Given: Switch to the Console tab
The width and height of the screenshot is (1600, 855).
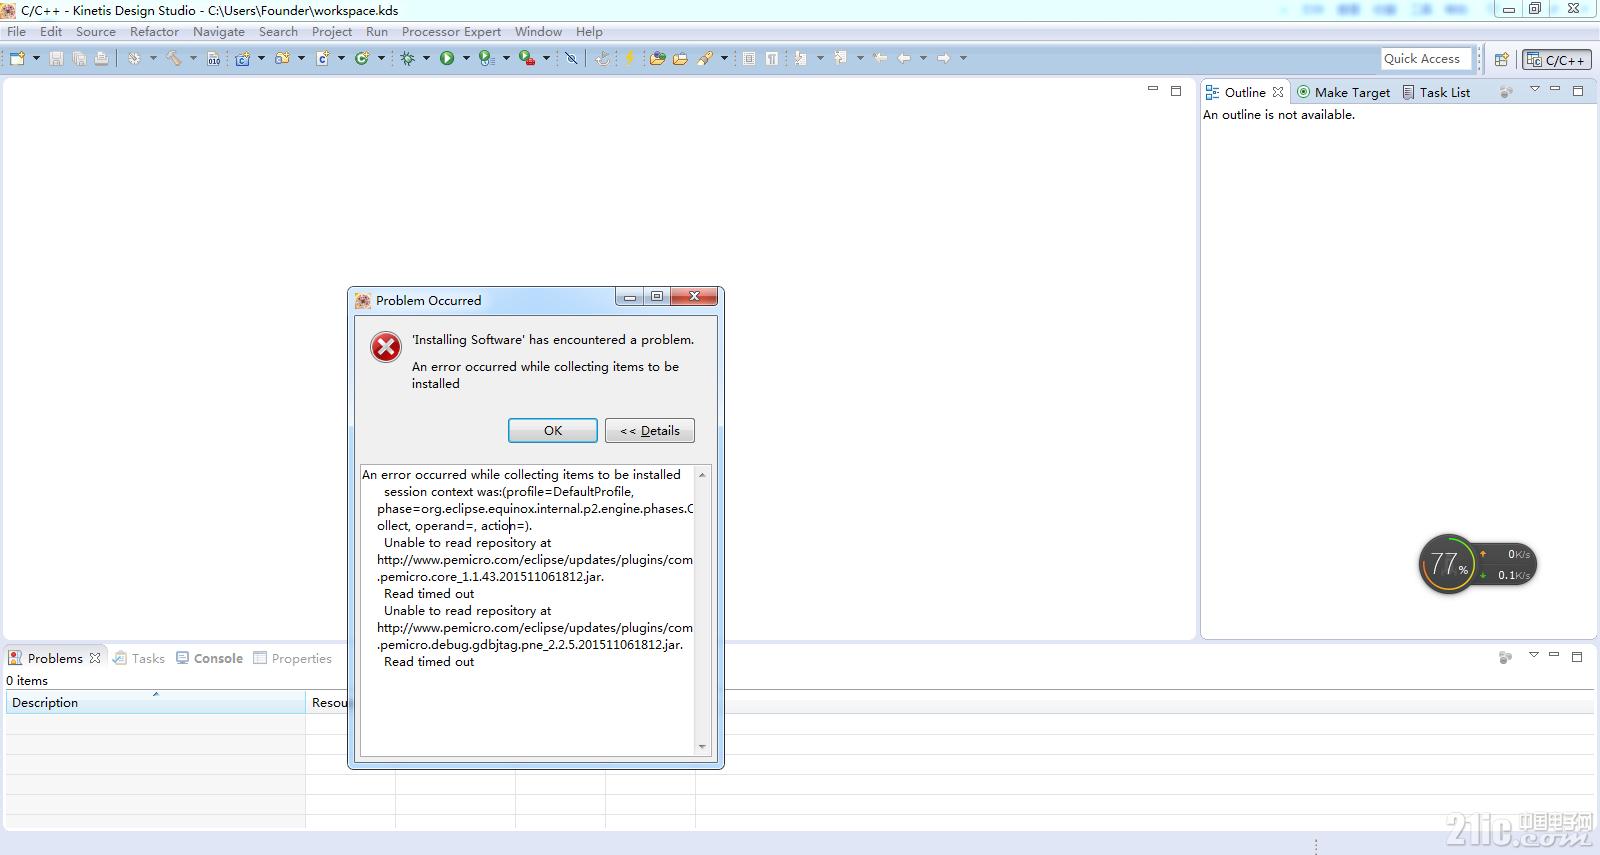Looking at the screenshot, I should tap(209, 658).
